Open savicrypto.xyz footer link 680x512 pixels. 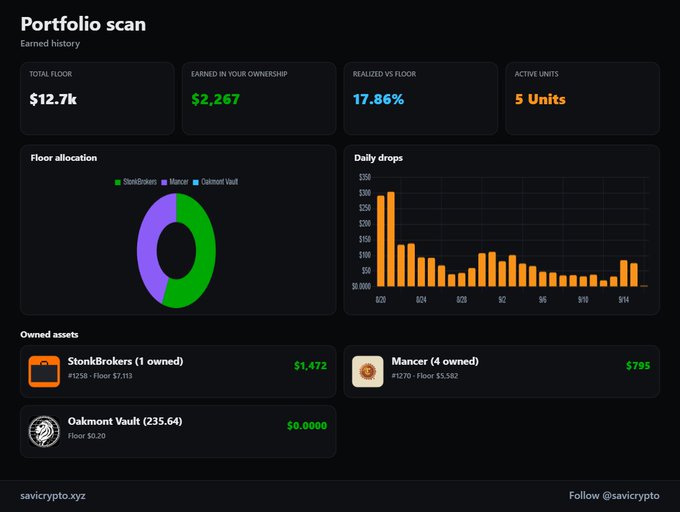point(53,496)
